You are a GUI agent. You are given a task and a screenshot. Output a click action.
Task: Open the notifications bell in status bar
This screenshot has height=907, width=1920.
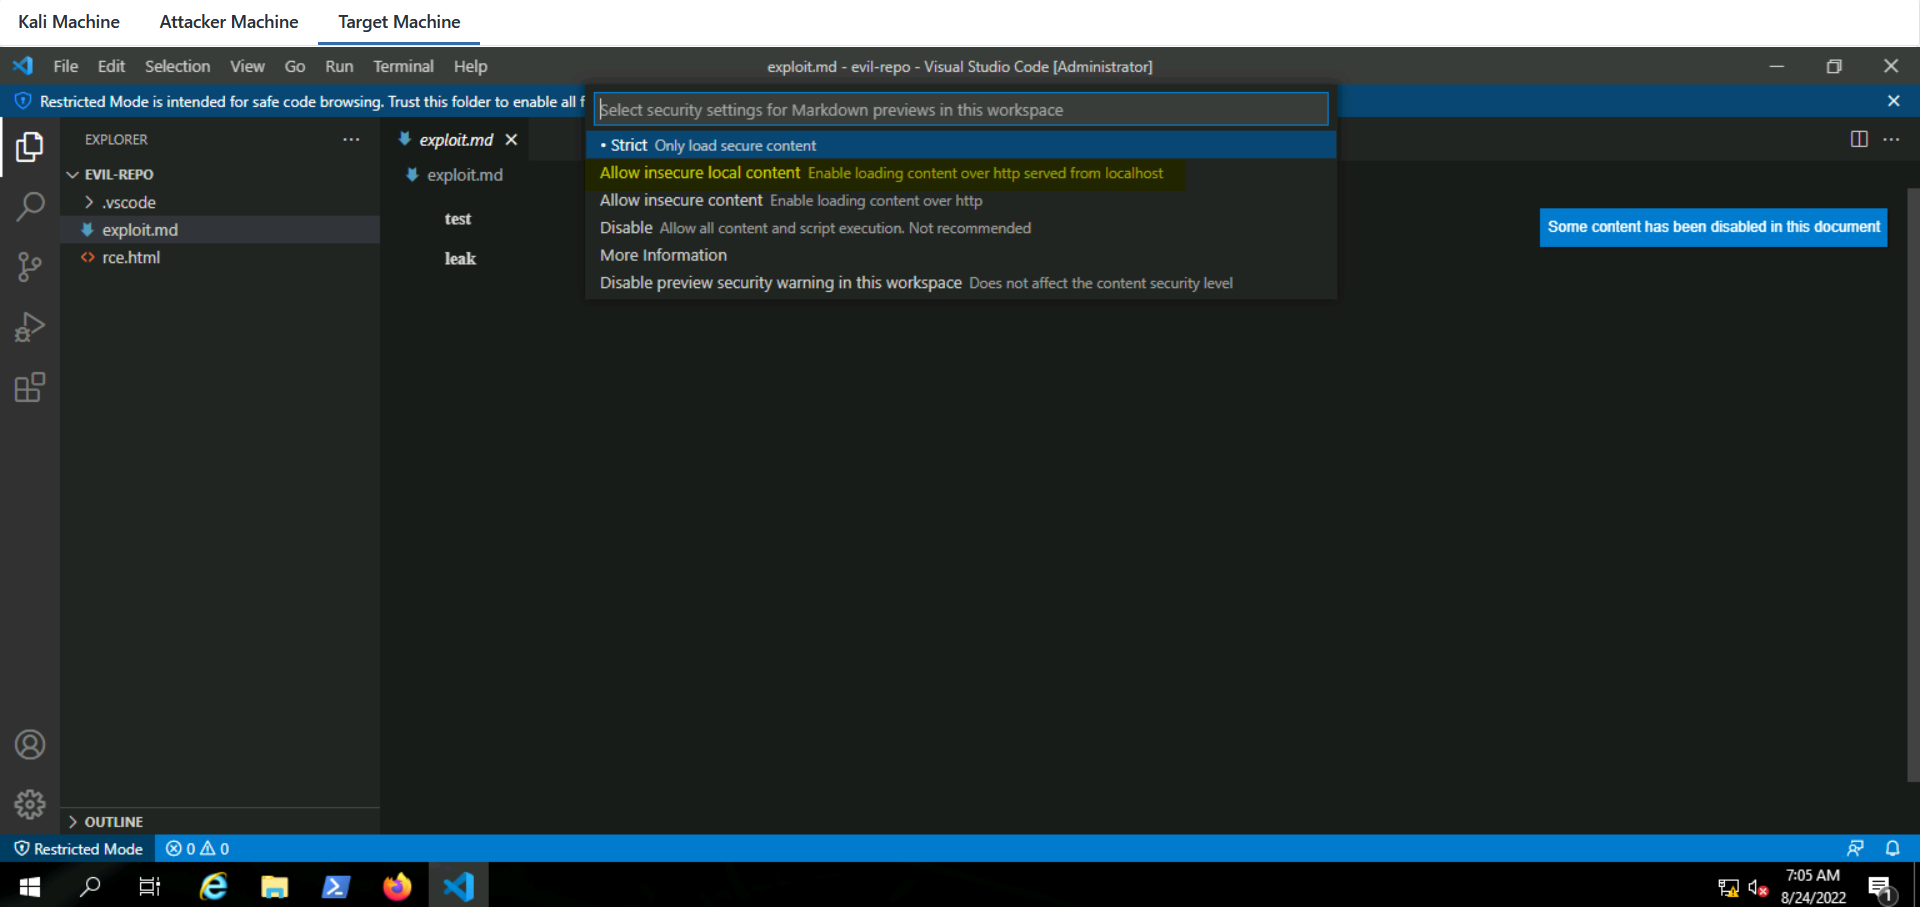pos(1892,849)
